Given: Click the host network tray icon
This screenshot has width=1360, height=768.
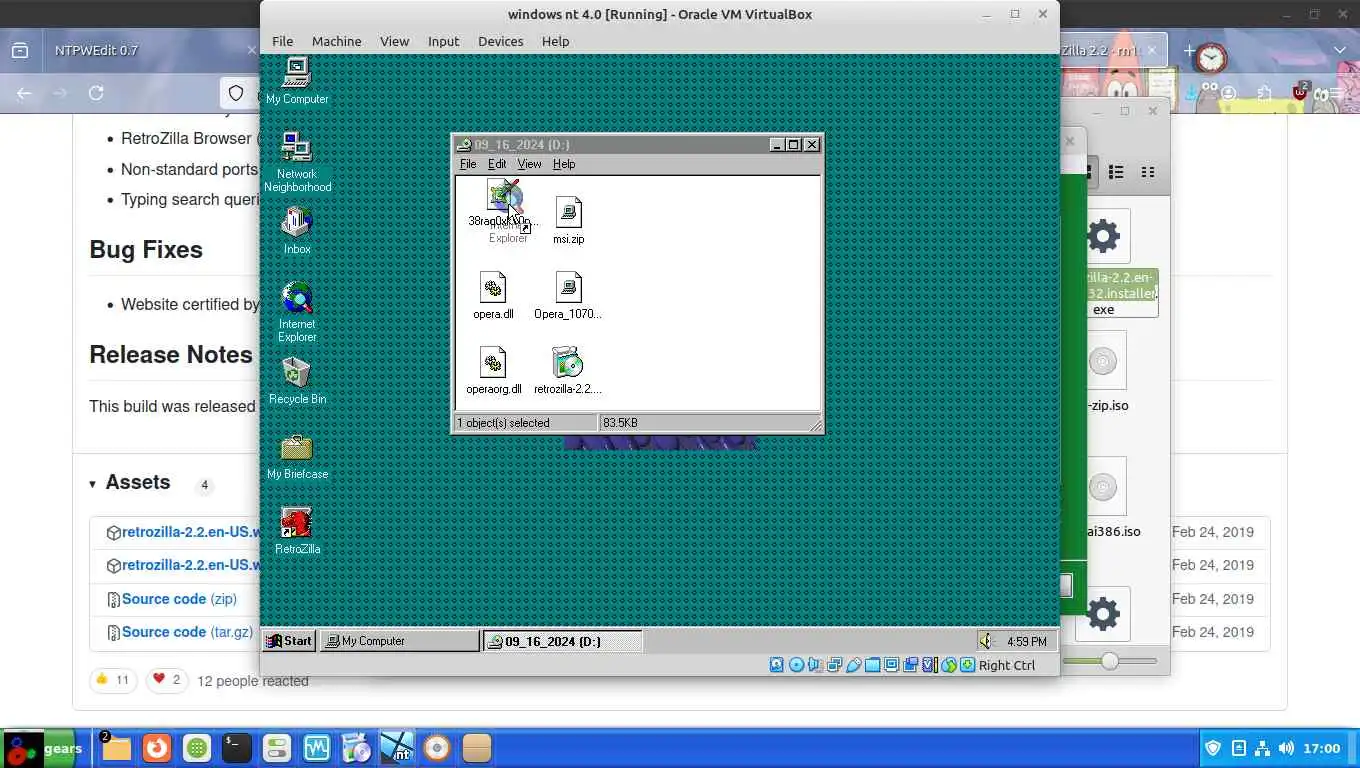Looking at the screenshot, I should coord(1261,748).
